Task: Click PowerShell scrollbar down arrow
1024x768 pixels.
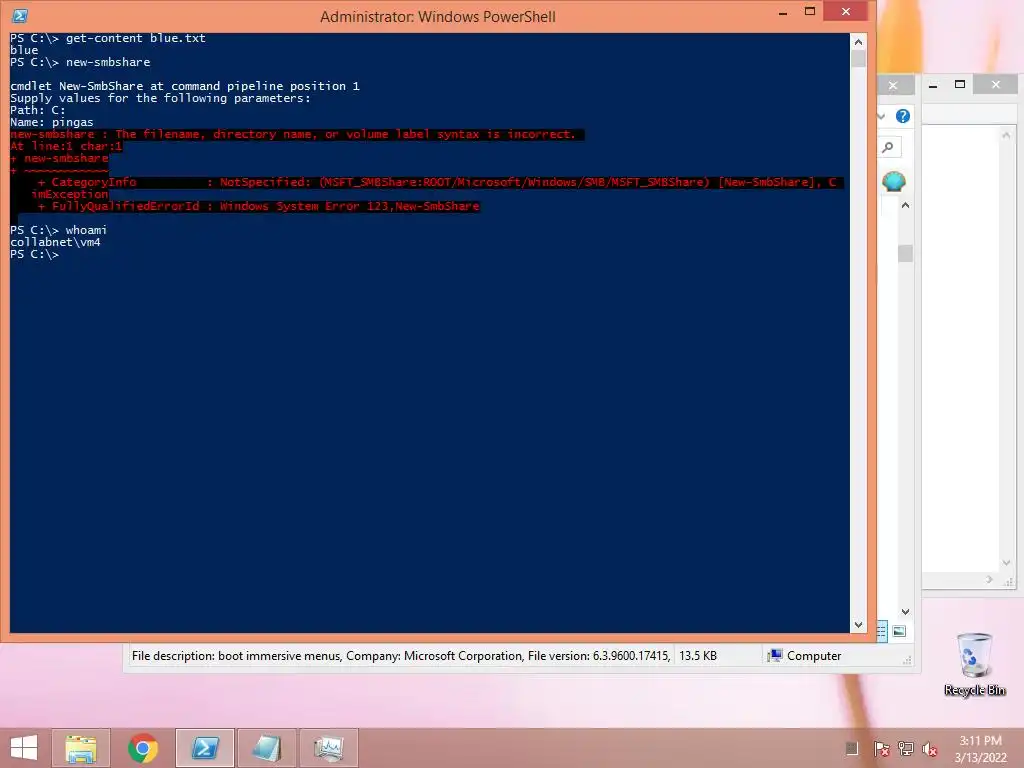Action: pyautogui.click(x=858, y=625)
